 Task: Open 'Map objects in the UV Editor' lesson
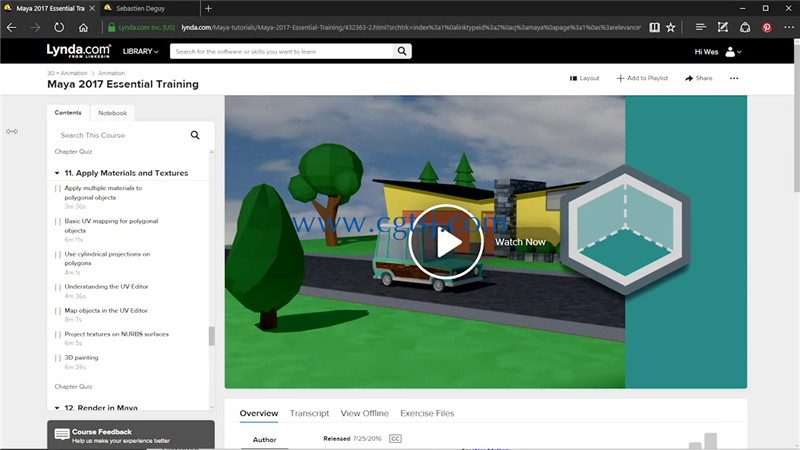click(x=106, y=310)
